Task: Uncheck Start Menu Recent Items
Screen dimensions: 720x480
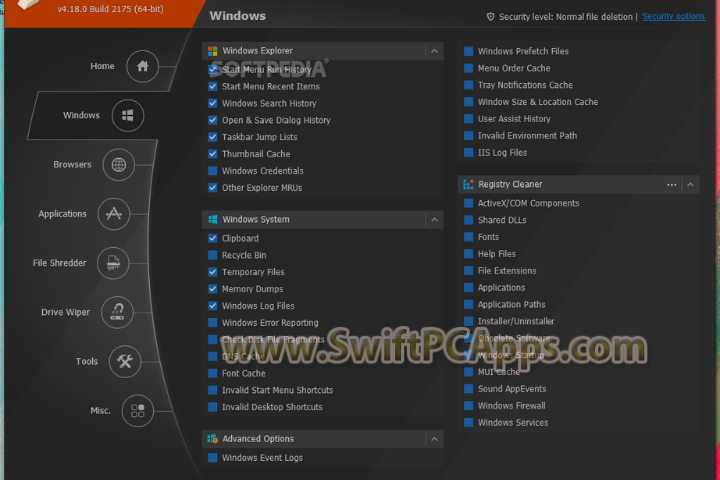Action: (x=213, y=86)
